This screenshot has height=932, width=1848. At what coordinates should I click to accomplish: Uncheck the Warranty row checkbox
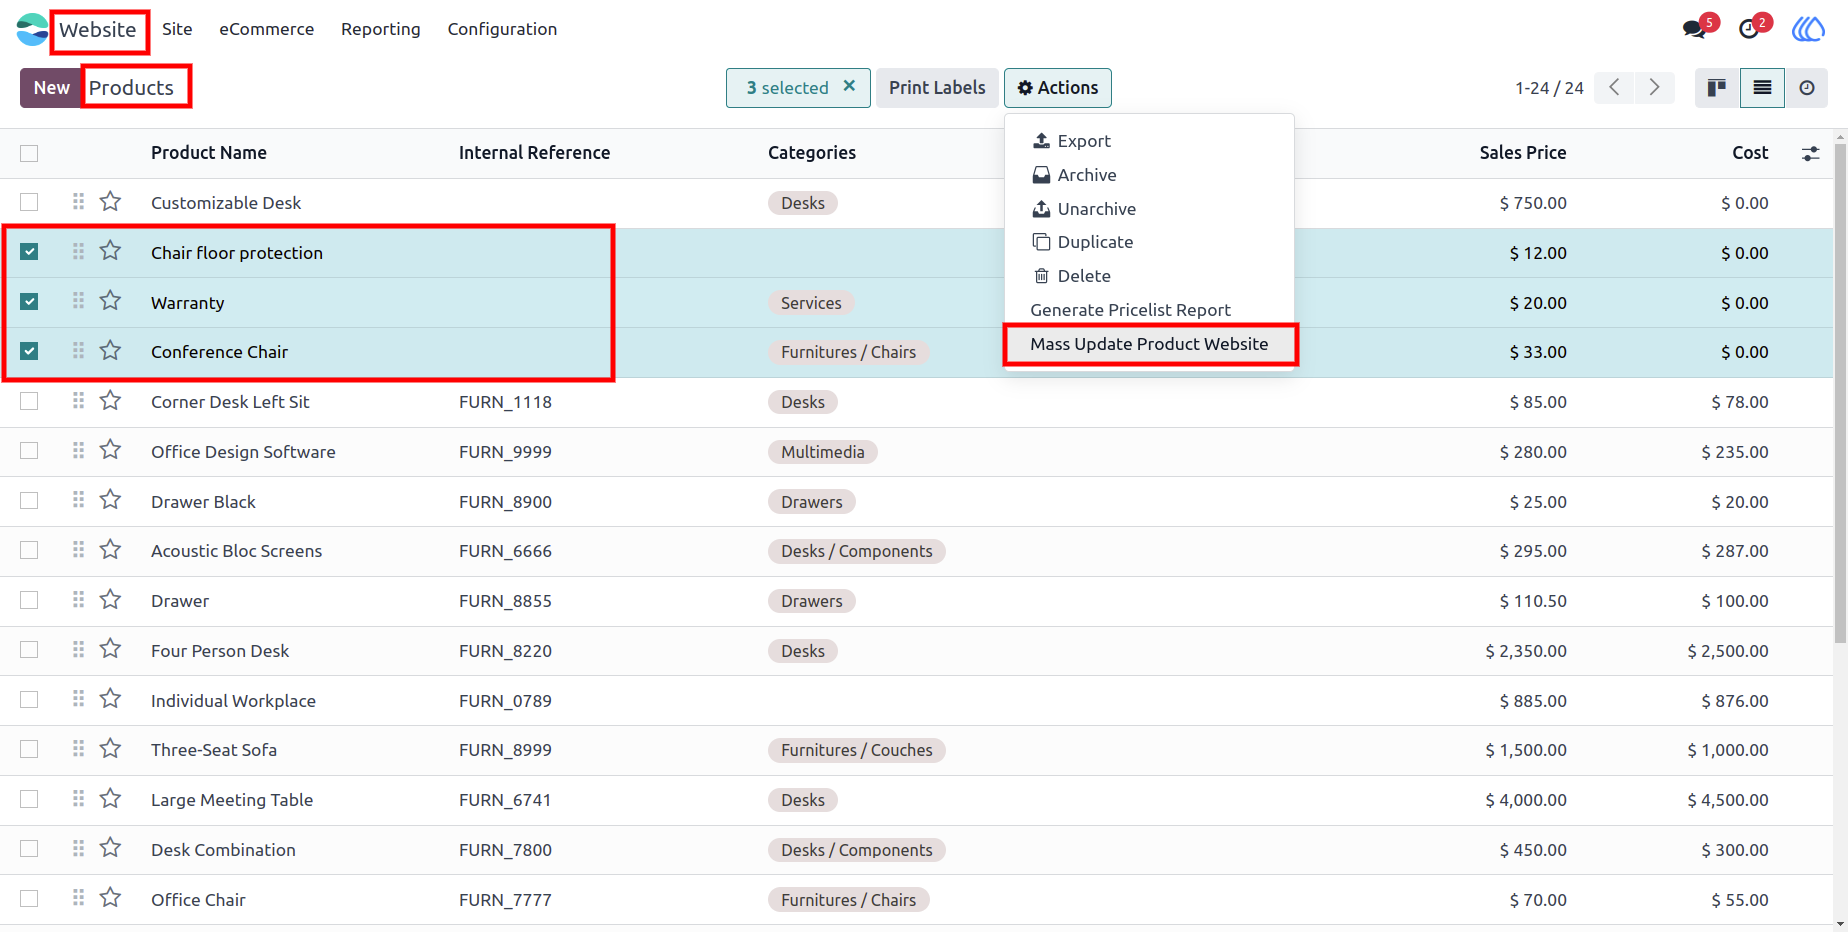point(29,301)
